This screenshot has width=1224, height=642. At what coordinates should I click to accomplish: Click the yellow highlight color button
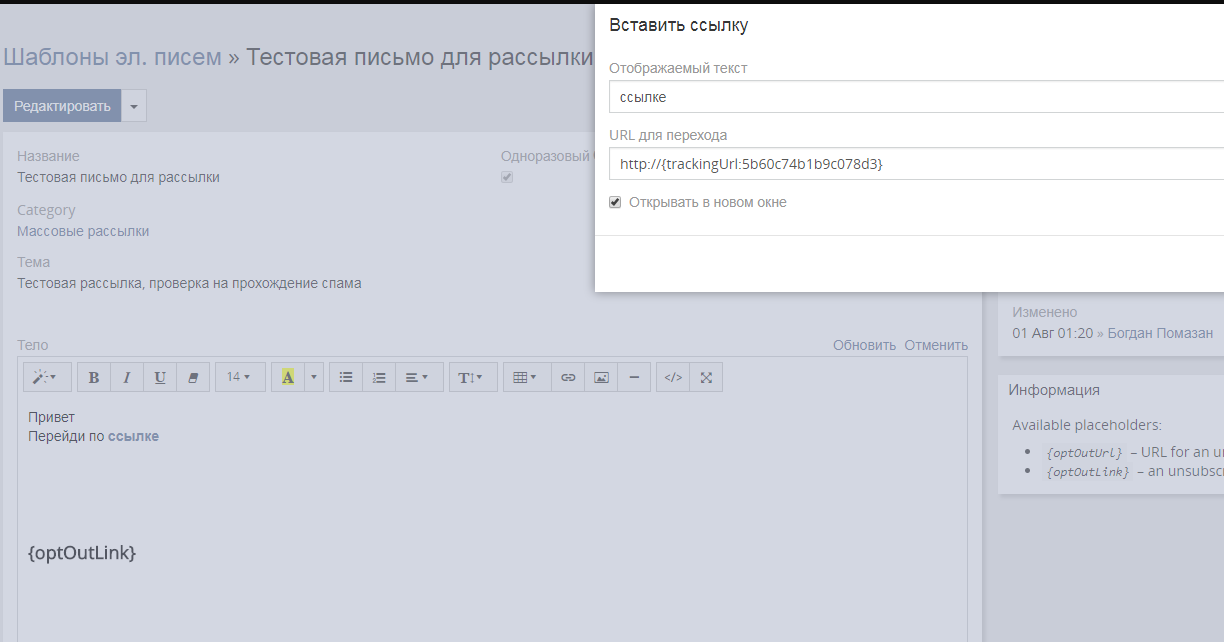click(288, 377)
